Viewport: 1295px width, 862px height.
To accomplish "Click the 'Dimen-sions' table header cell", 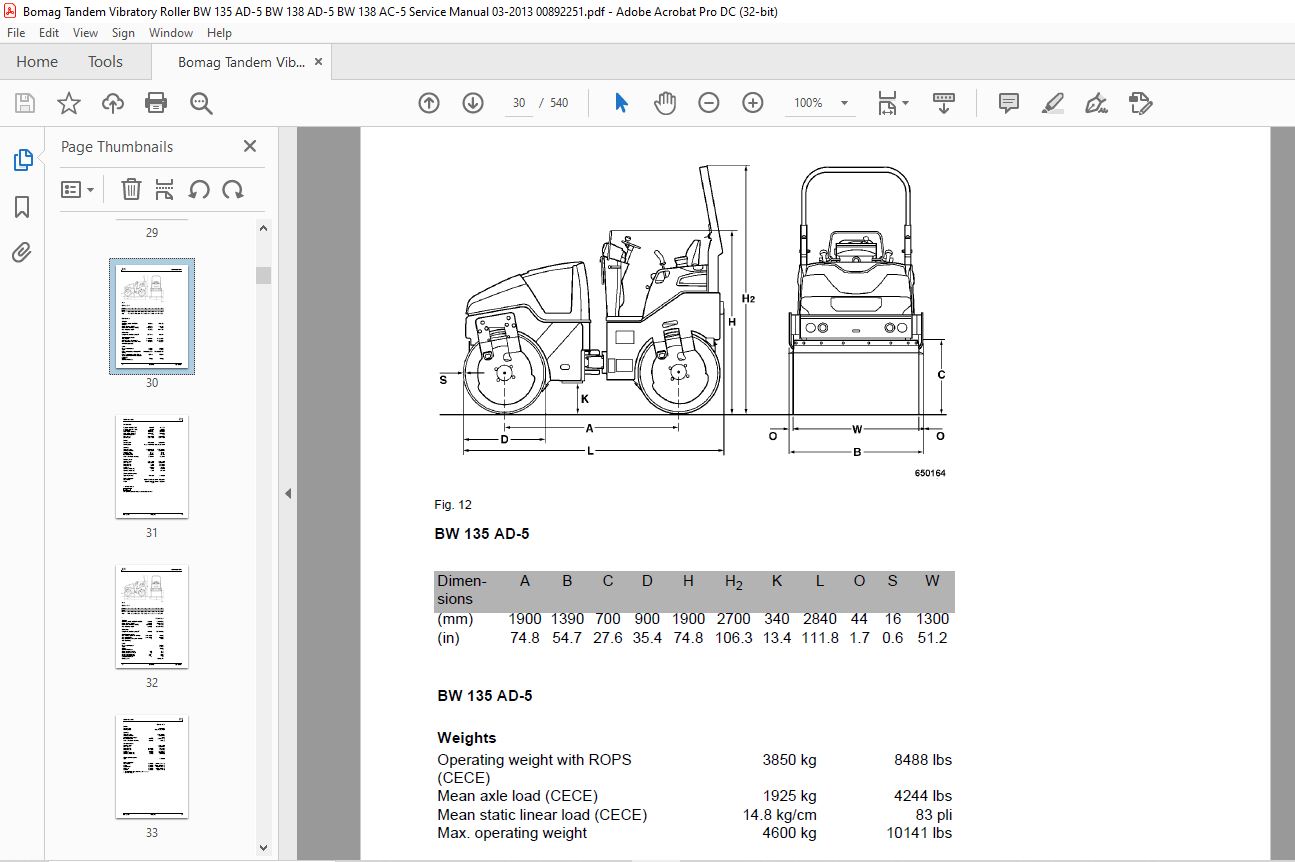I will point(462,590).
